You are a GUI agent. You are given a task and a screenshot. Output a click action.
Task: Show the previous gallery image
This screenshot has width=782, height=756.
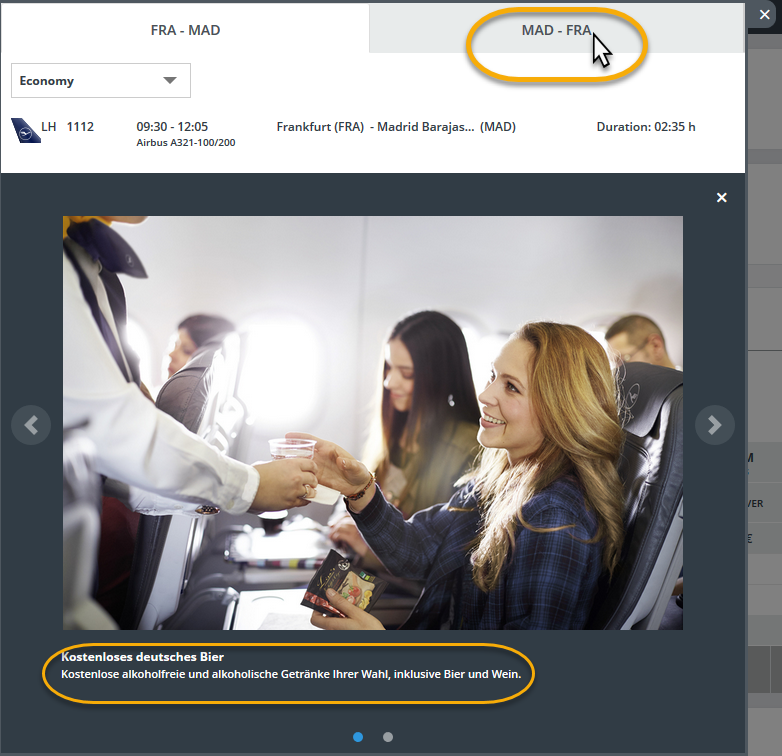pyautogui.click(x=31, y=425)
